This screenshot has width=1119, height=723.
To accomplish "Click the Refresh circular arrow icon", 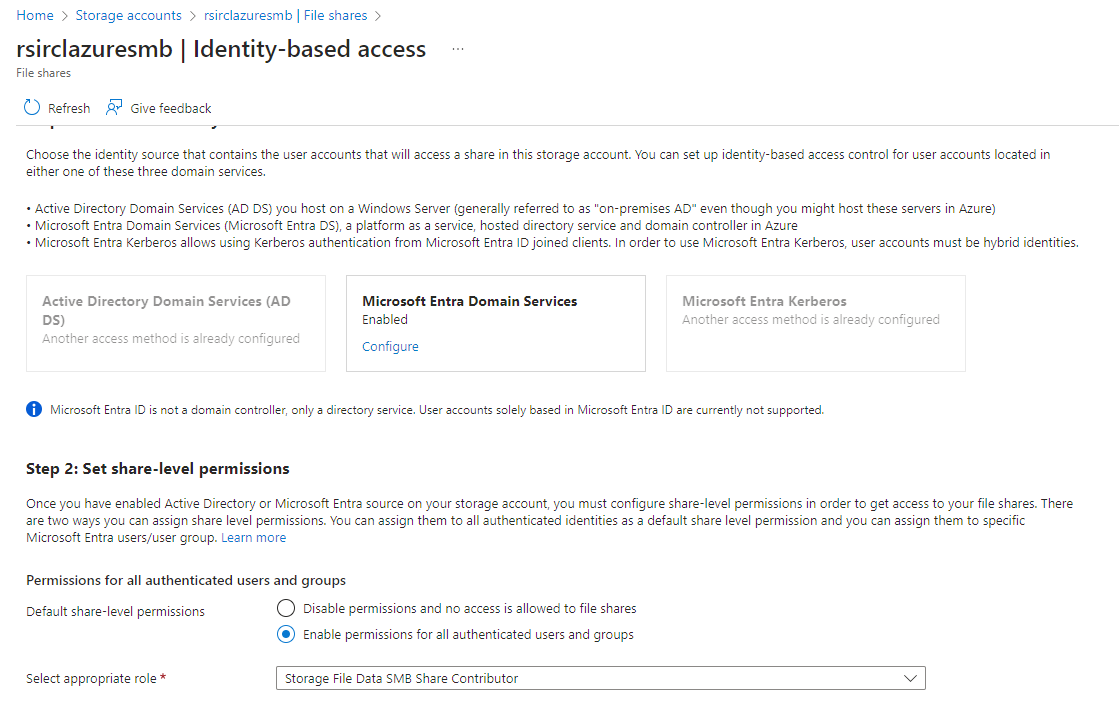I will [32, 108].
